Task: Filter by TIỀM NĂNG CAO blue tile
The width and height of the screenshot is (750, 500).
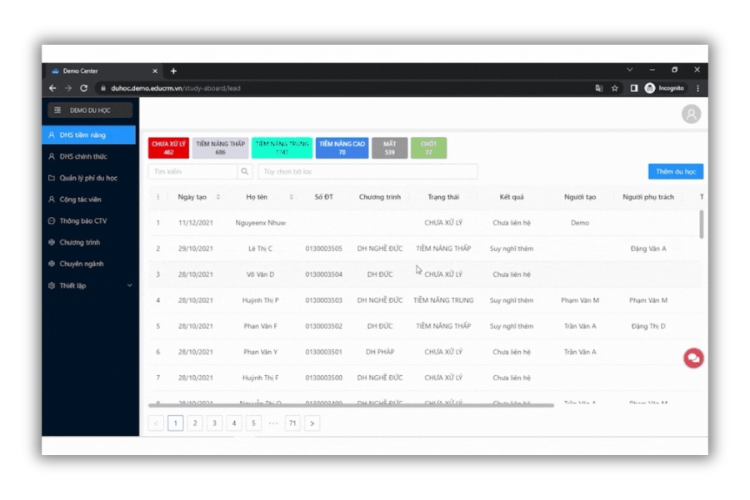Action: pyautogui.click(x=342, y=148)
